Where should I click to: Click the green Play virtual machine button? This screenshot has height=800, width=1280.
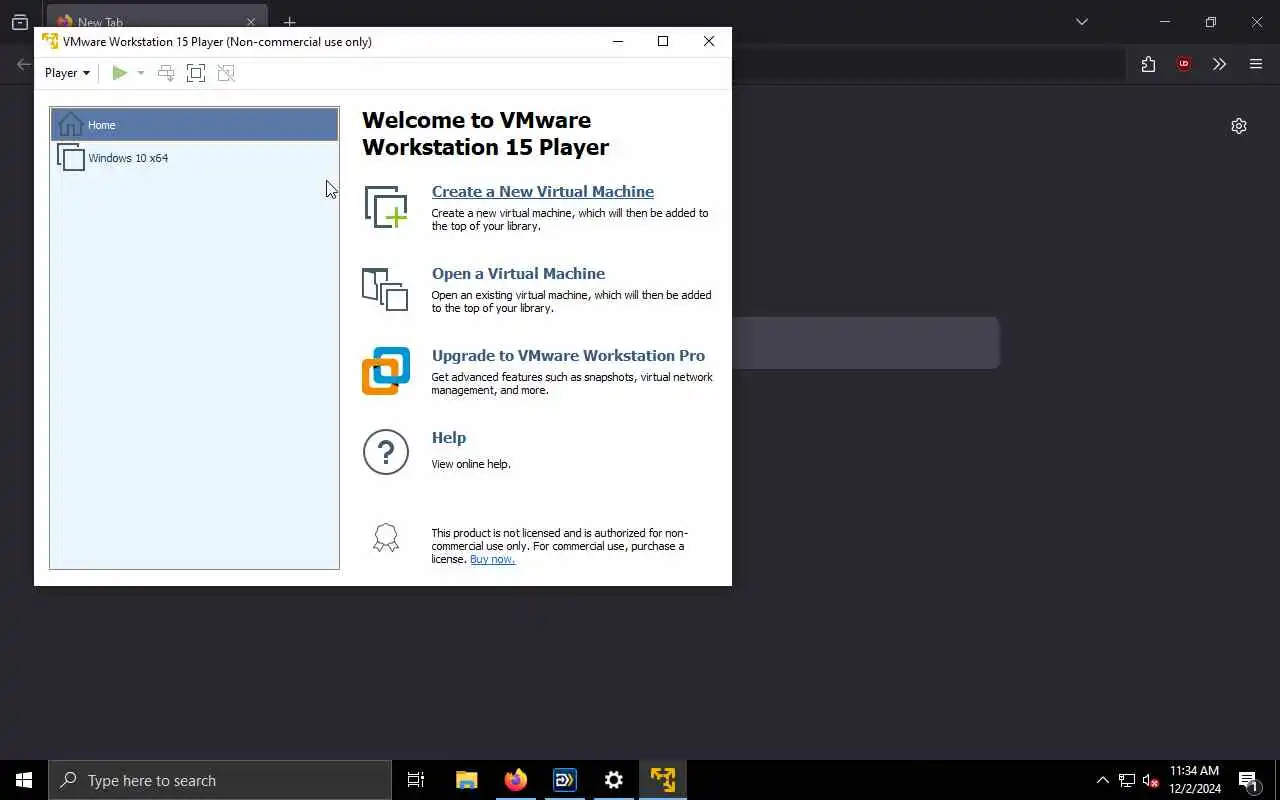click(120, 73)
